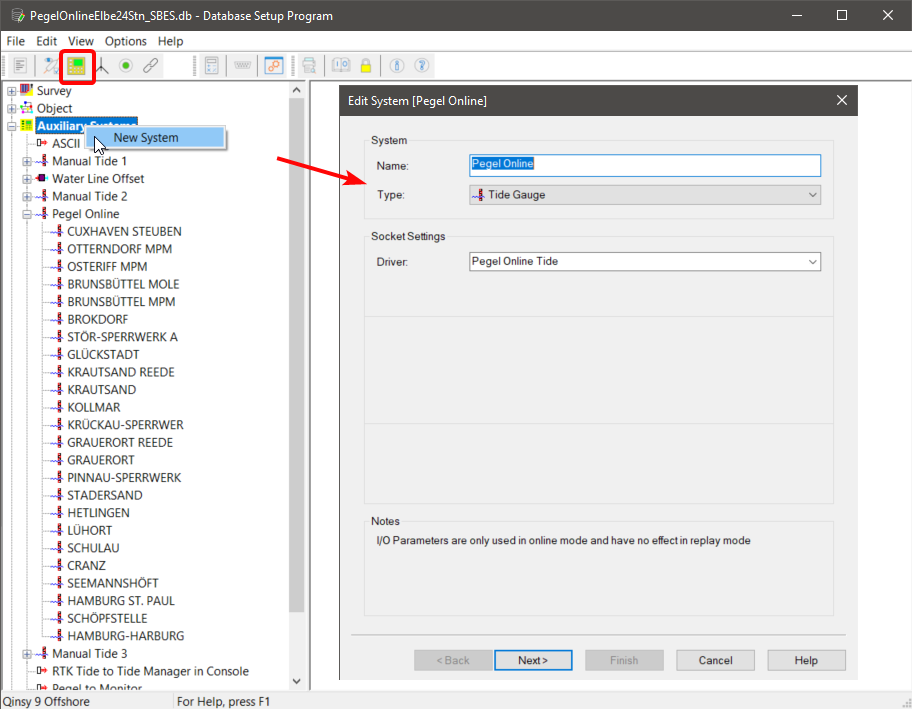Click the Cancel button
Image resolution: width=912 pixels, height=709 pixels.
(715, 660)
